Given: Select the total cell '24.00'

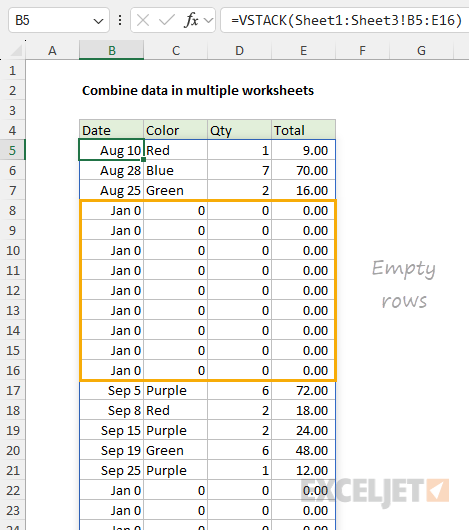Looking at the screenshot, I should pyautogui.click(x=303, y=430).
